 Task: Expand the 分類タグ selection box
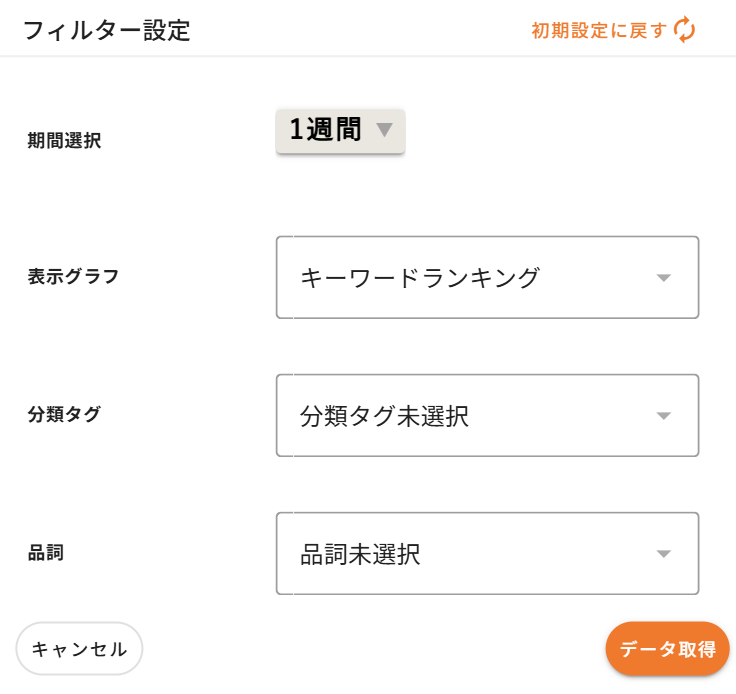point(487,416)
